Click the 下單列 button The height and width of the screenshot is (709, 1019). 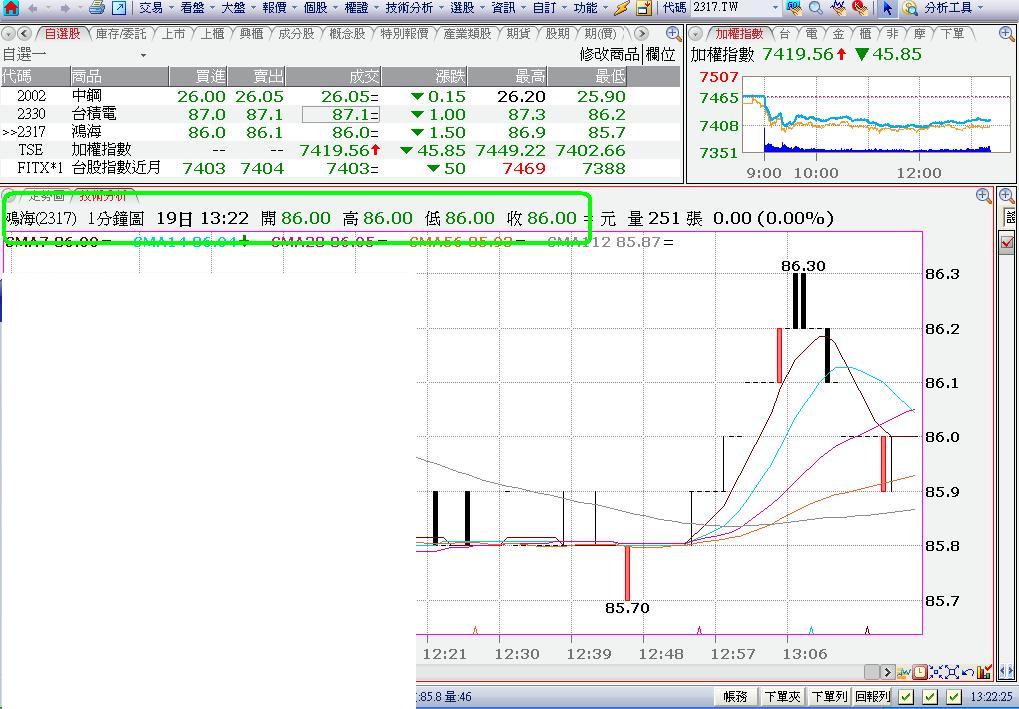(x=829, y=697)
